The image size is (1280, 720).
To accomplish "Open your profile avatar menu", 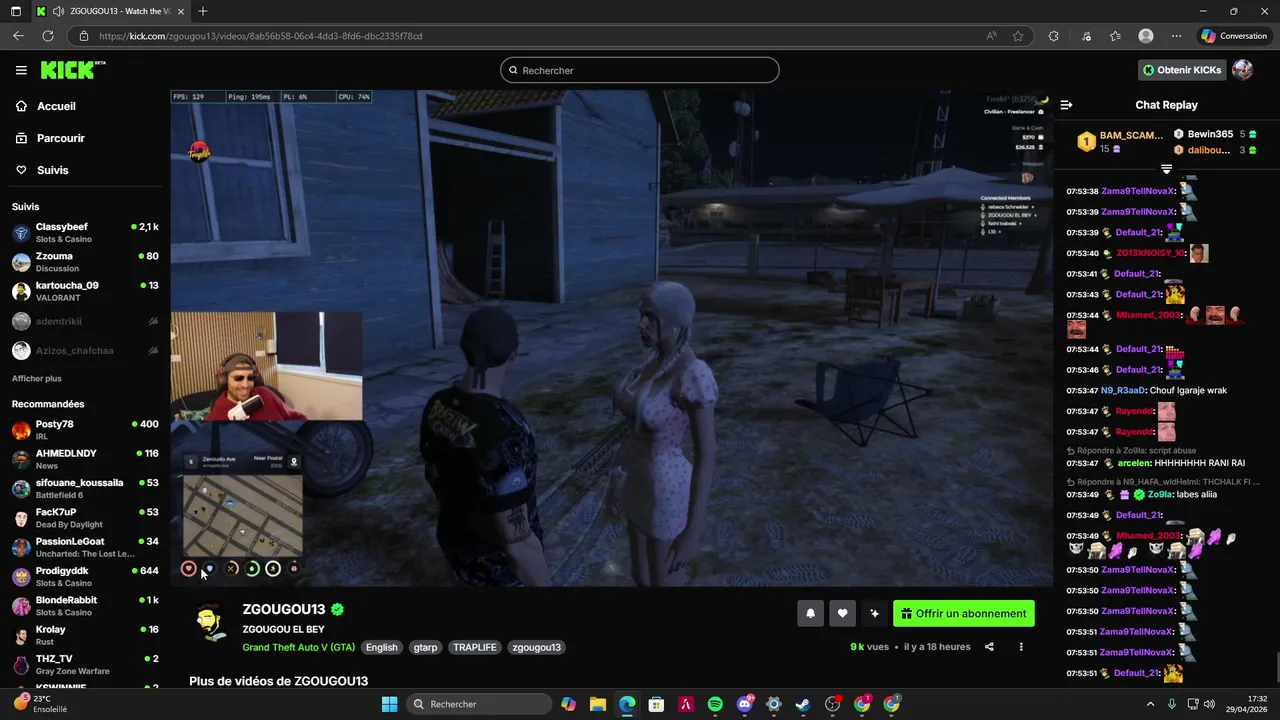I will pos(1242,70).
